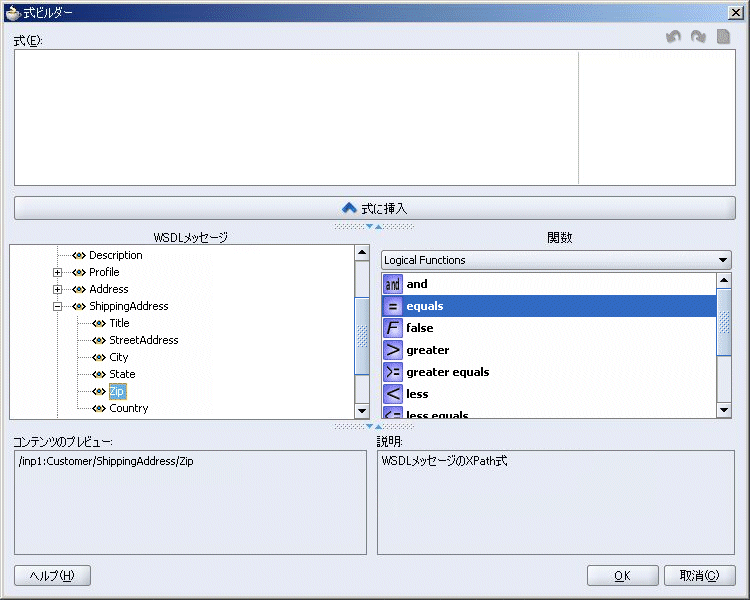This screenshot has width=750, height=600.
Task: Click the clear document icon above expression
Action: 724,37
